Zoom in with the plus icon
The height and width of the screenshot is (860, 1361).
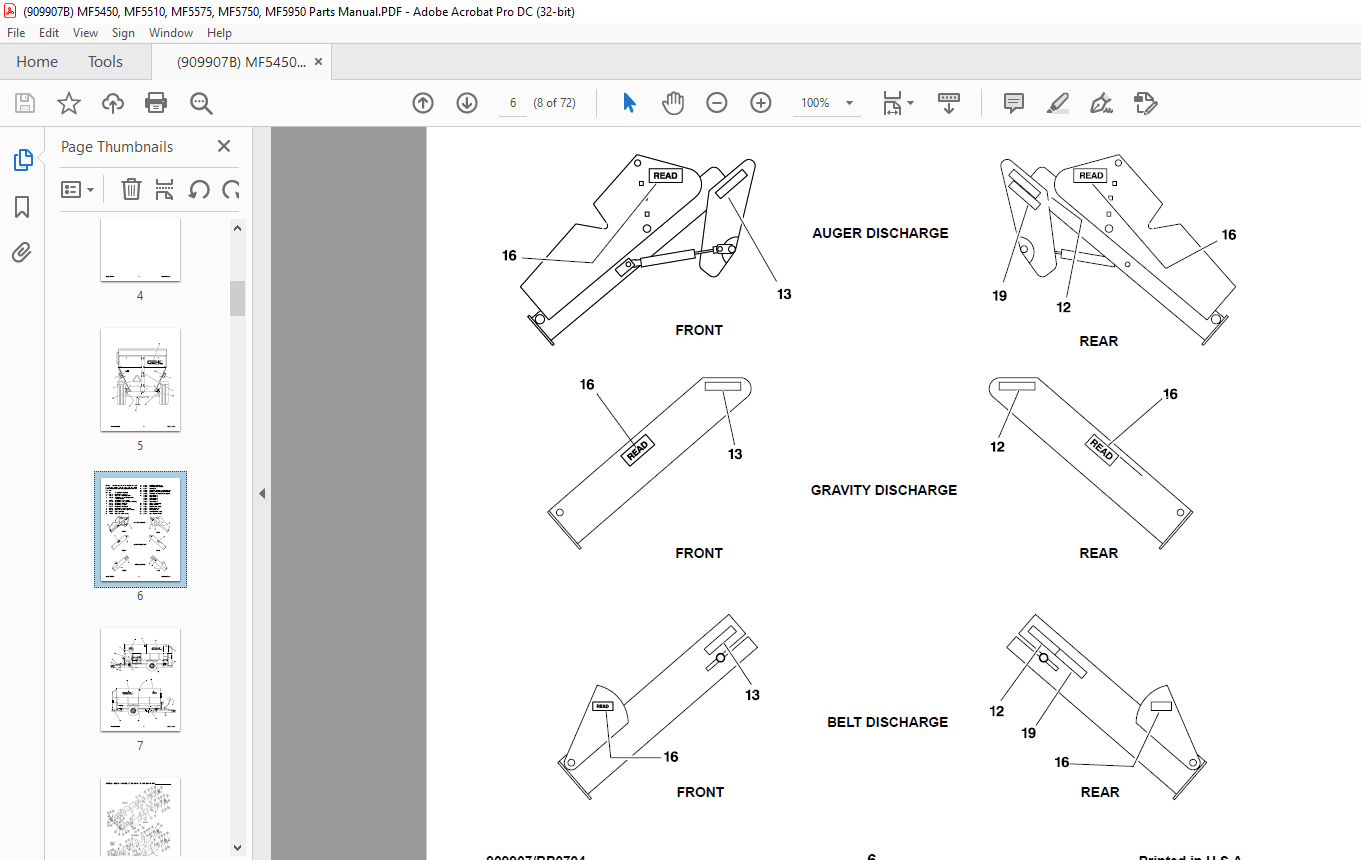(x=761, y=103)
